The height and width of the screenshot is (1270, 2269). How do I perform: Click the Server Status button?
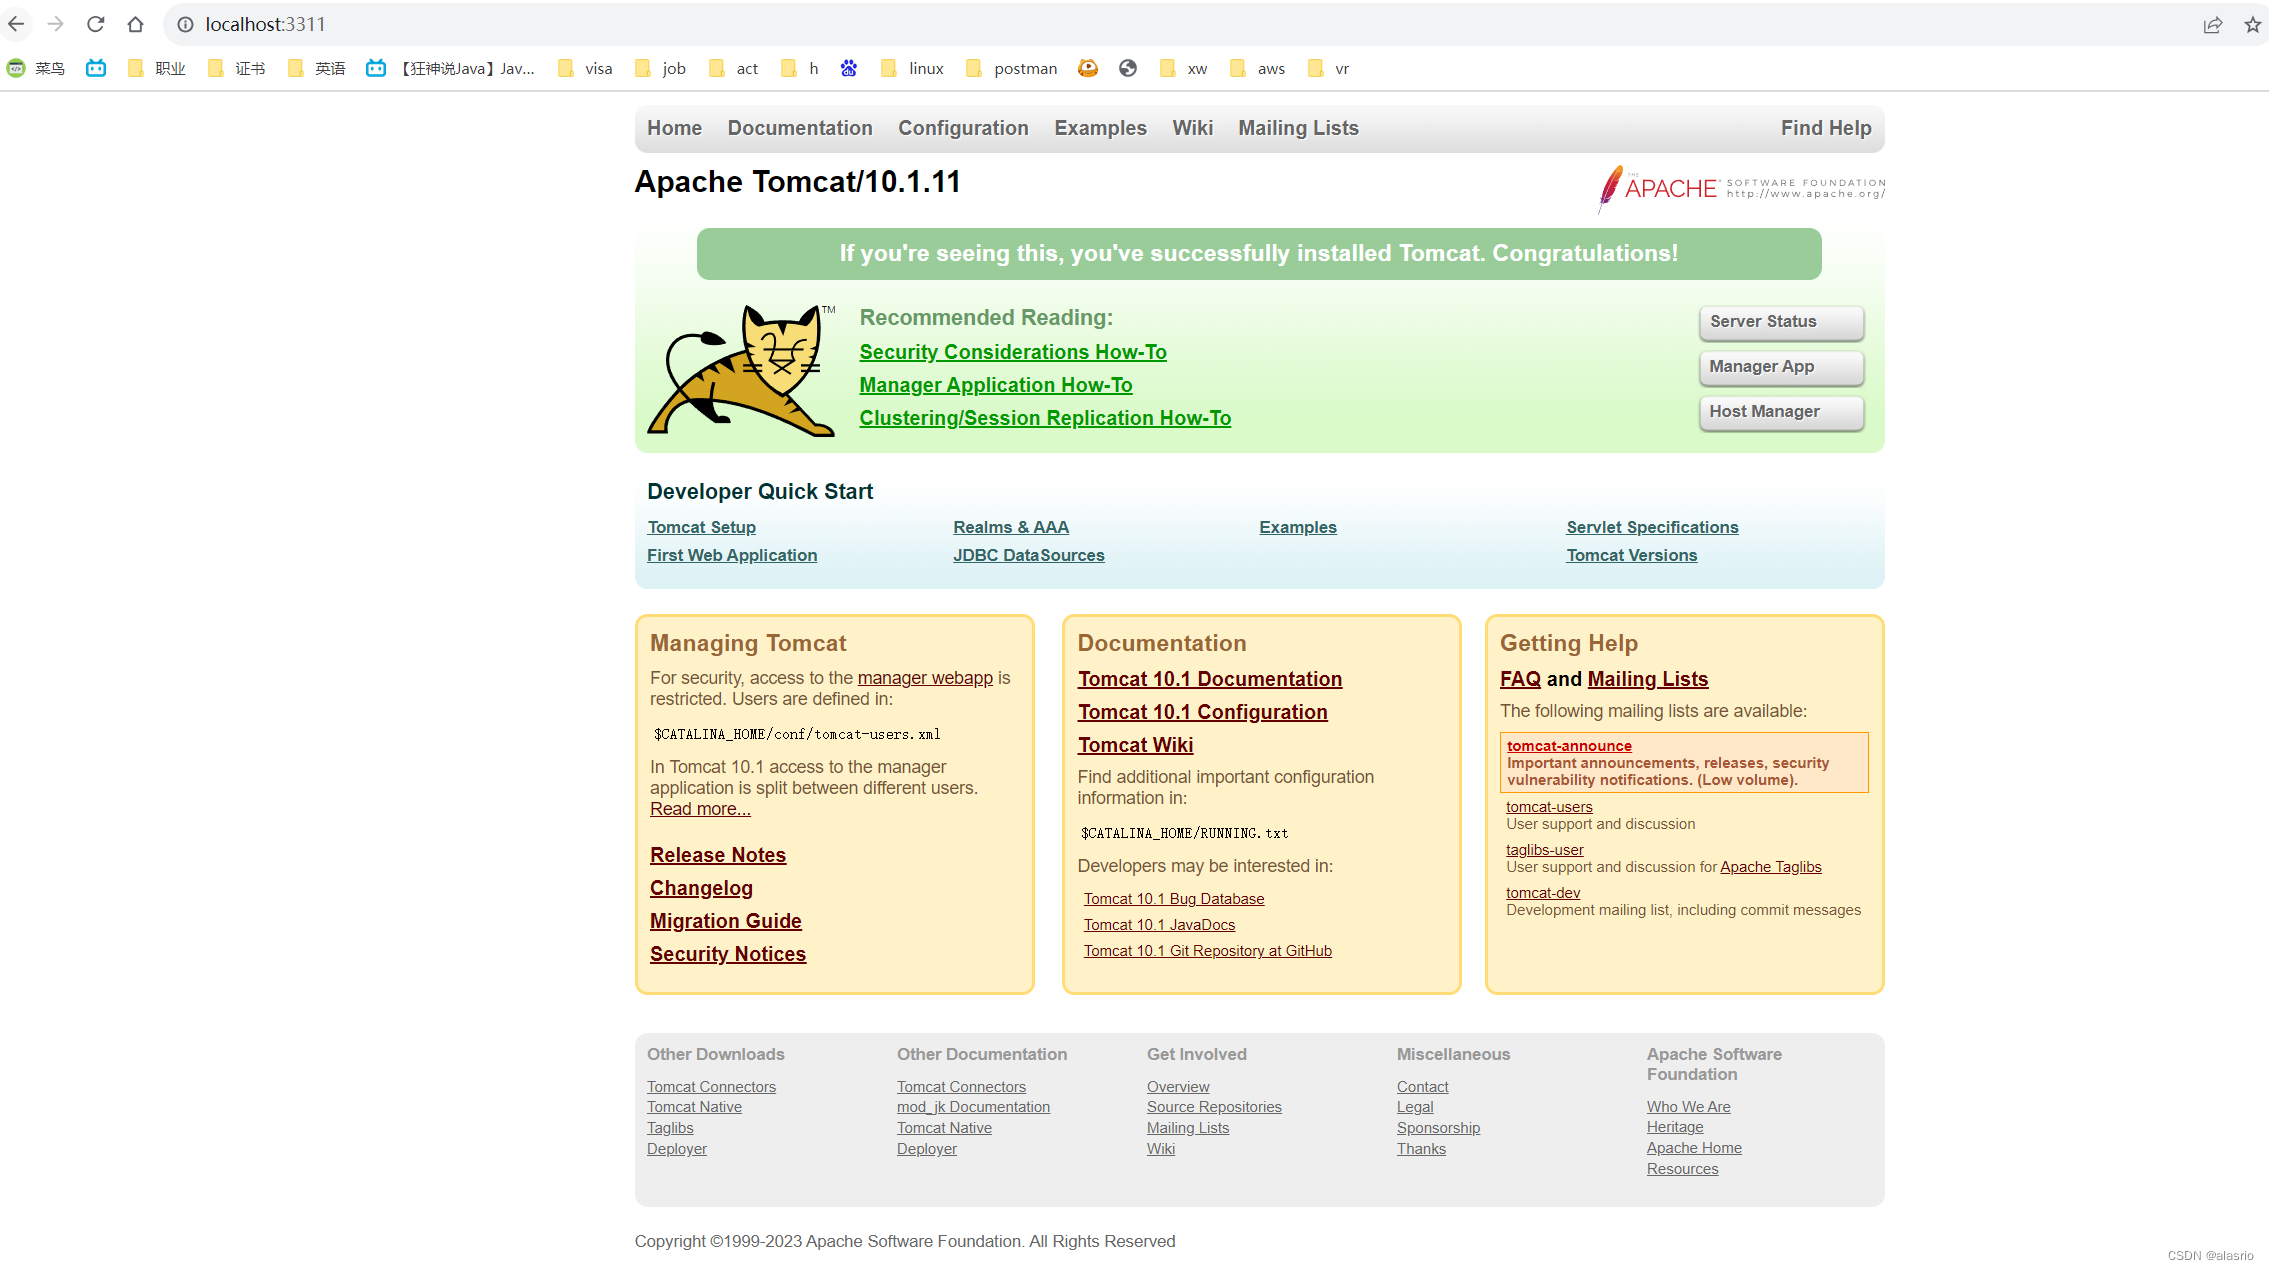pos(1781,322)
